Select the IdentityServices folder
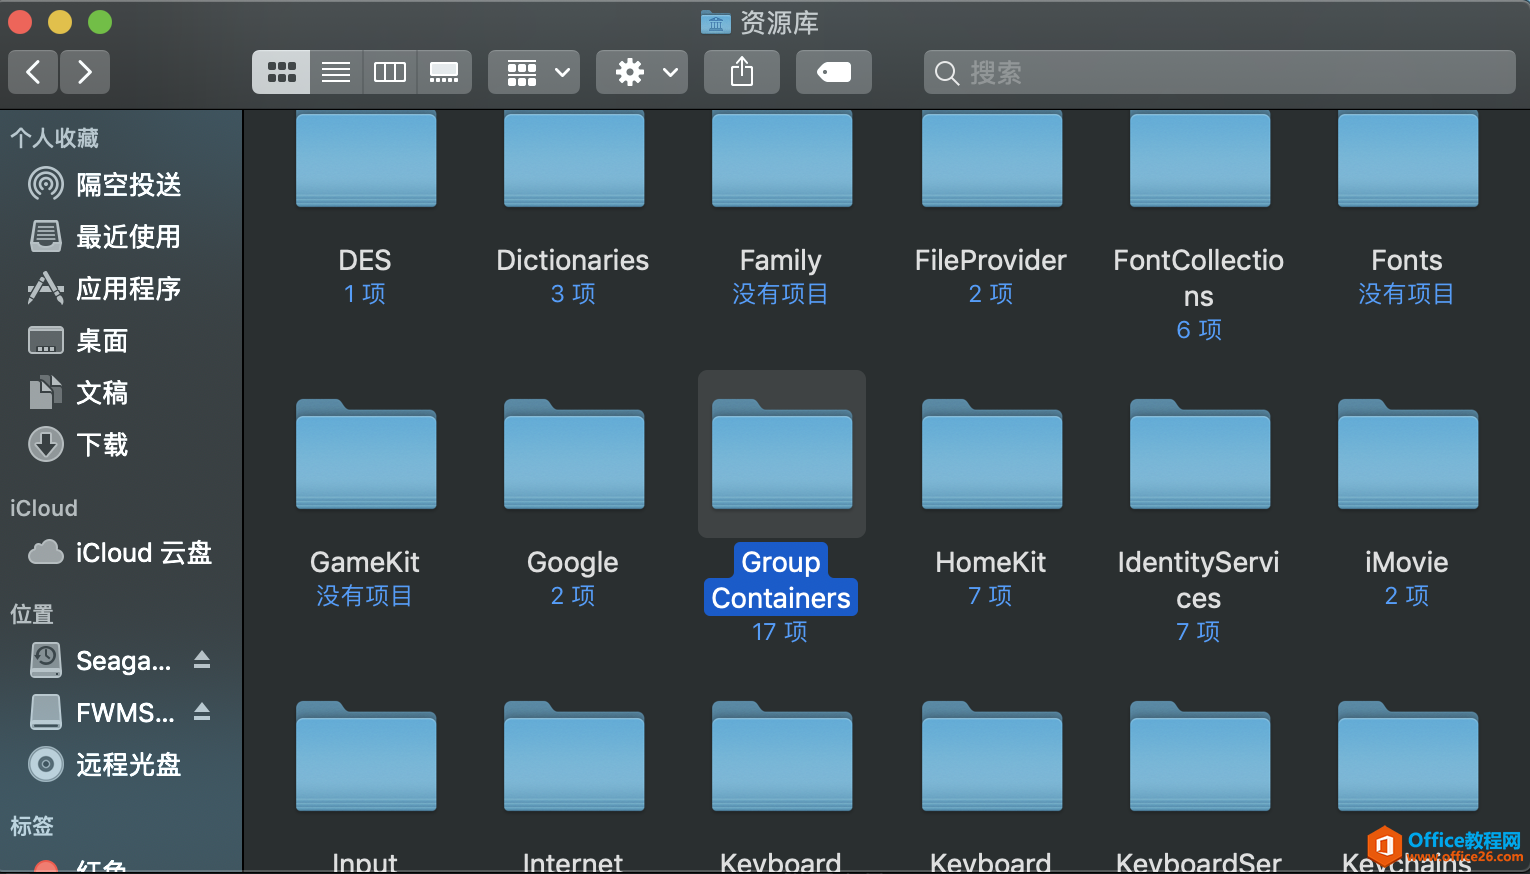The height and width of the screenshot is (874, 1530). (1200, 455)
